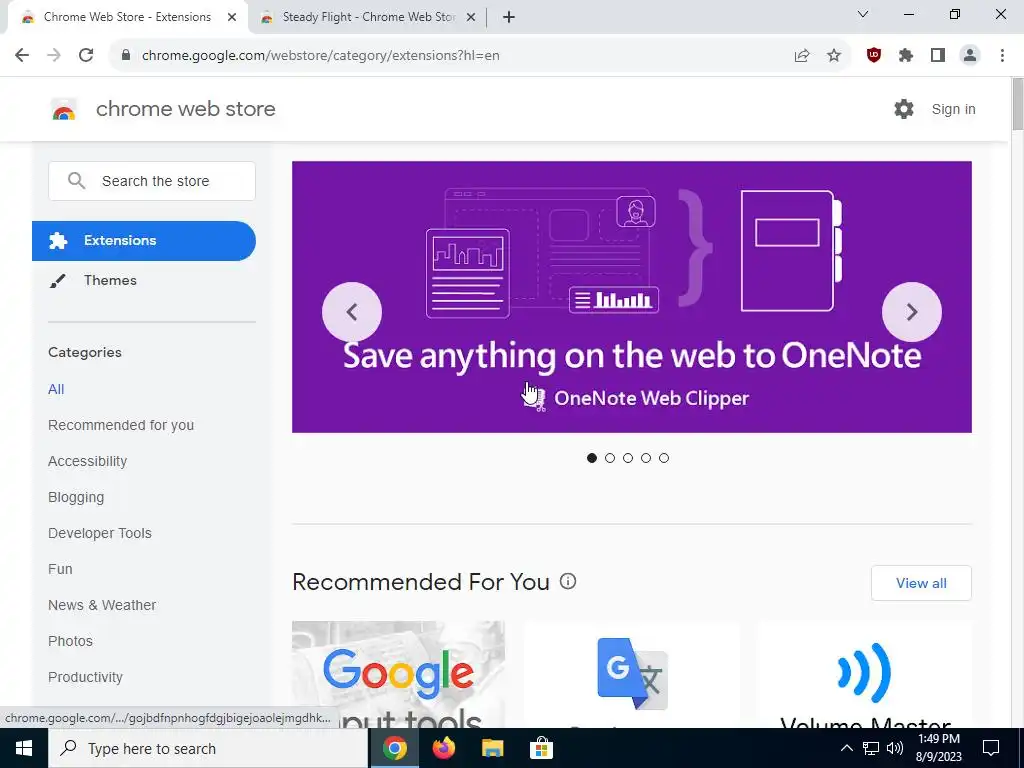
Task: Click the Chrome taskbar icon
Action: (x=394, y=748)
